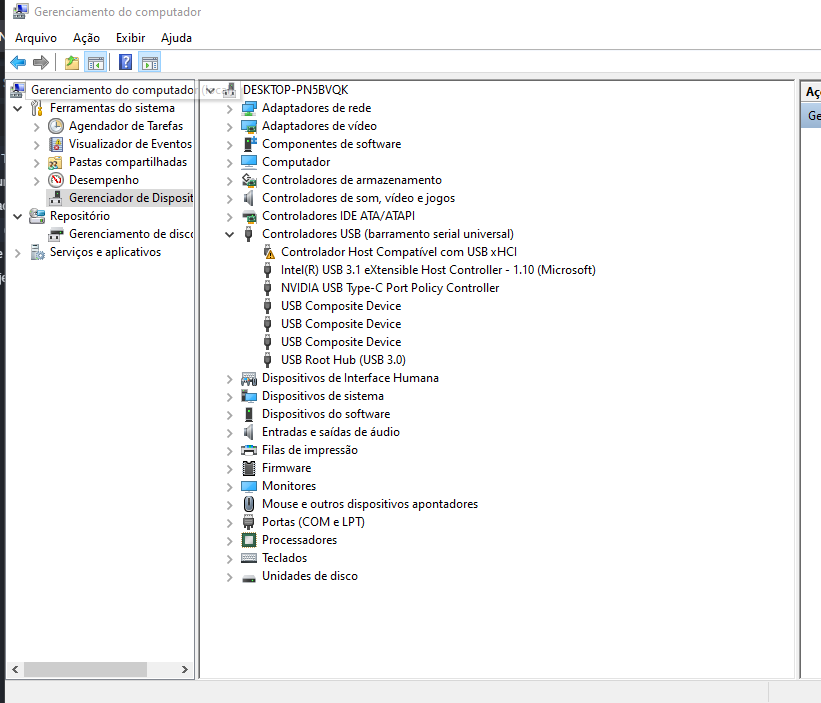This screenshot has width=821, height=703.
Task: Click the USB Root Hub icon
Action: (268, 360)
